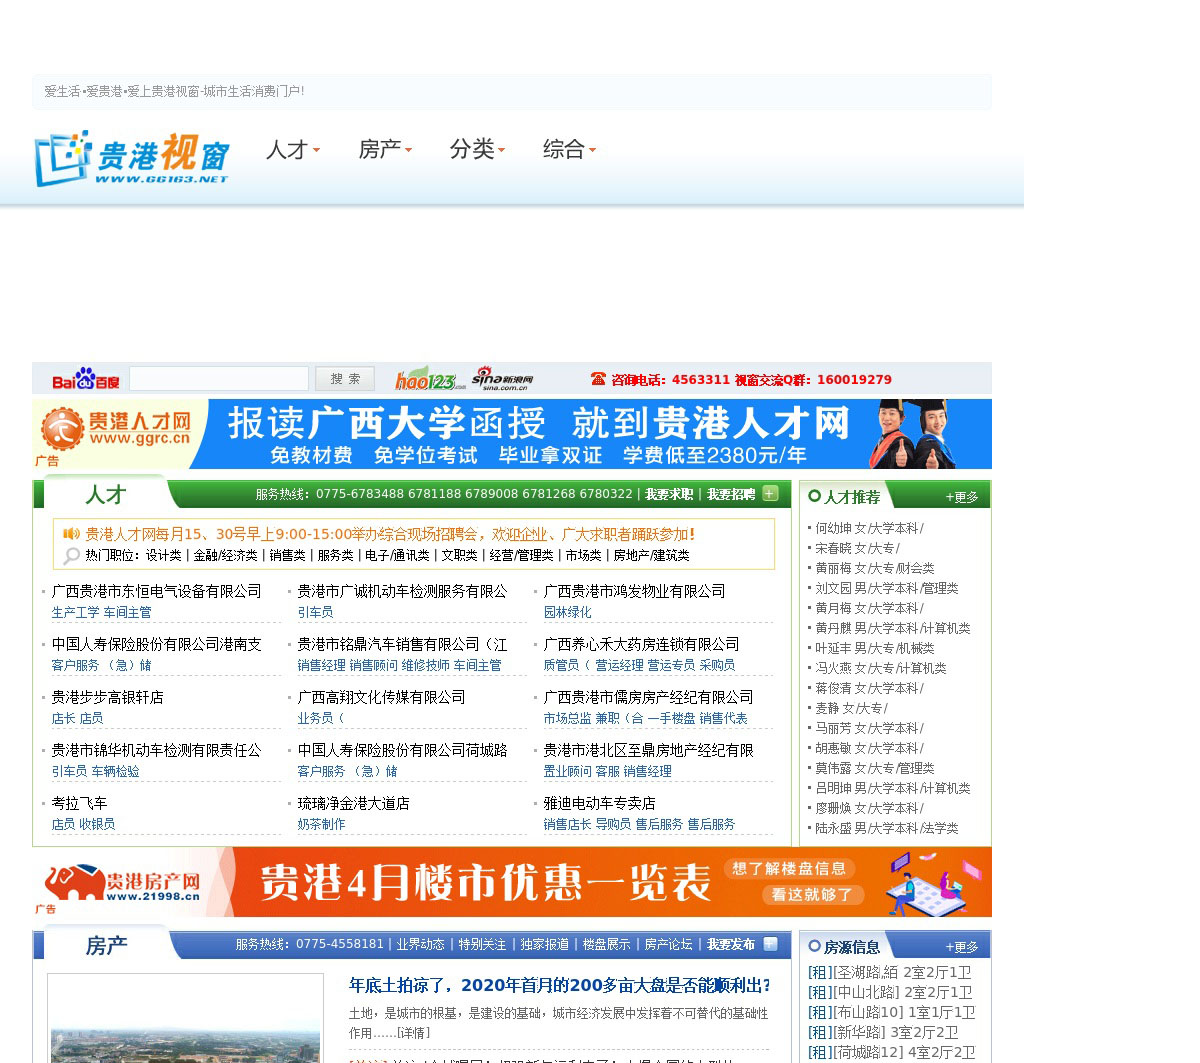Open the 业界动态 real estate tab
This screenshot has width=1200, height=1063.
[420, 944]
